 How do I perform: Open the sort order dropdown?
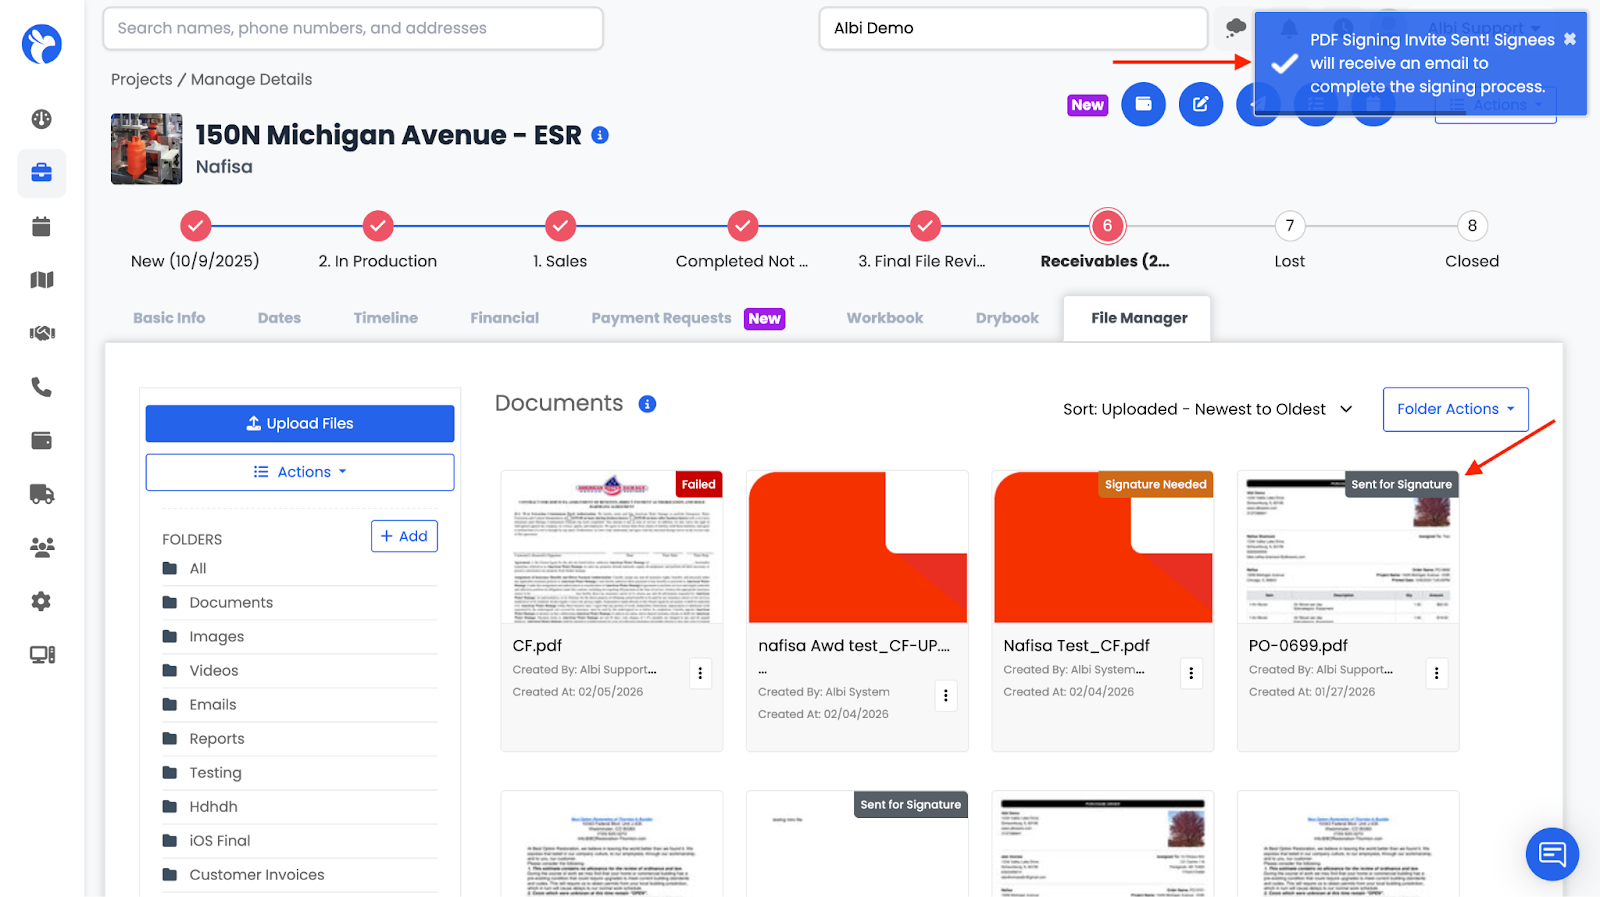click(1207, 409)
